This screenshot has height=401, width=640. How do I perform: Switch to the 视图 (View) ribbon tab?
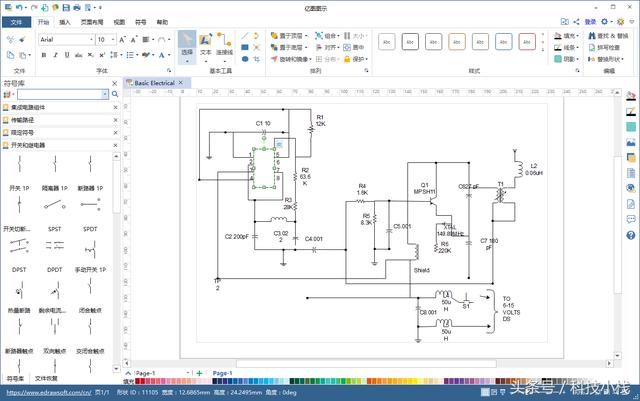tap(119, 21)
